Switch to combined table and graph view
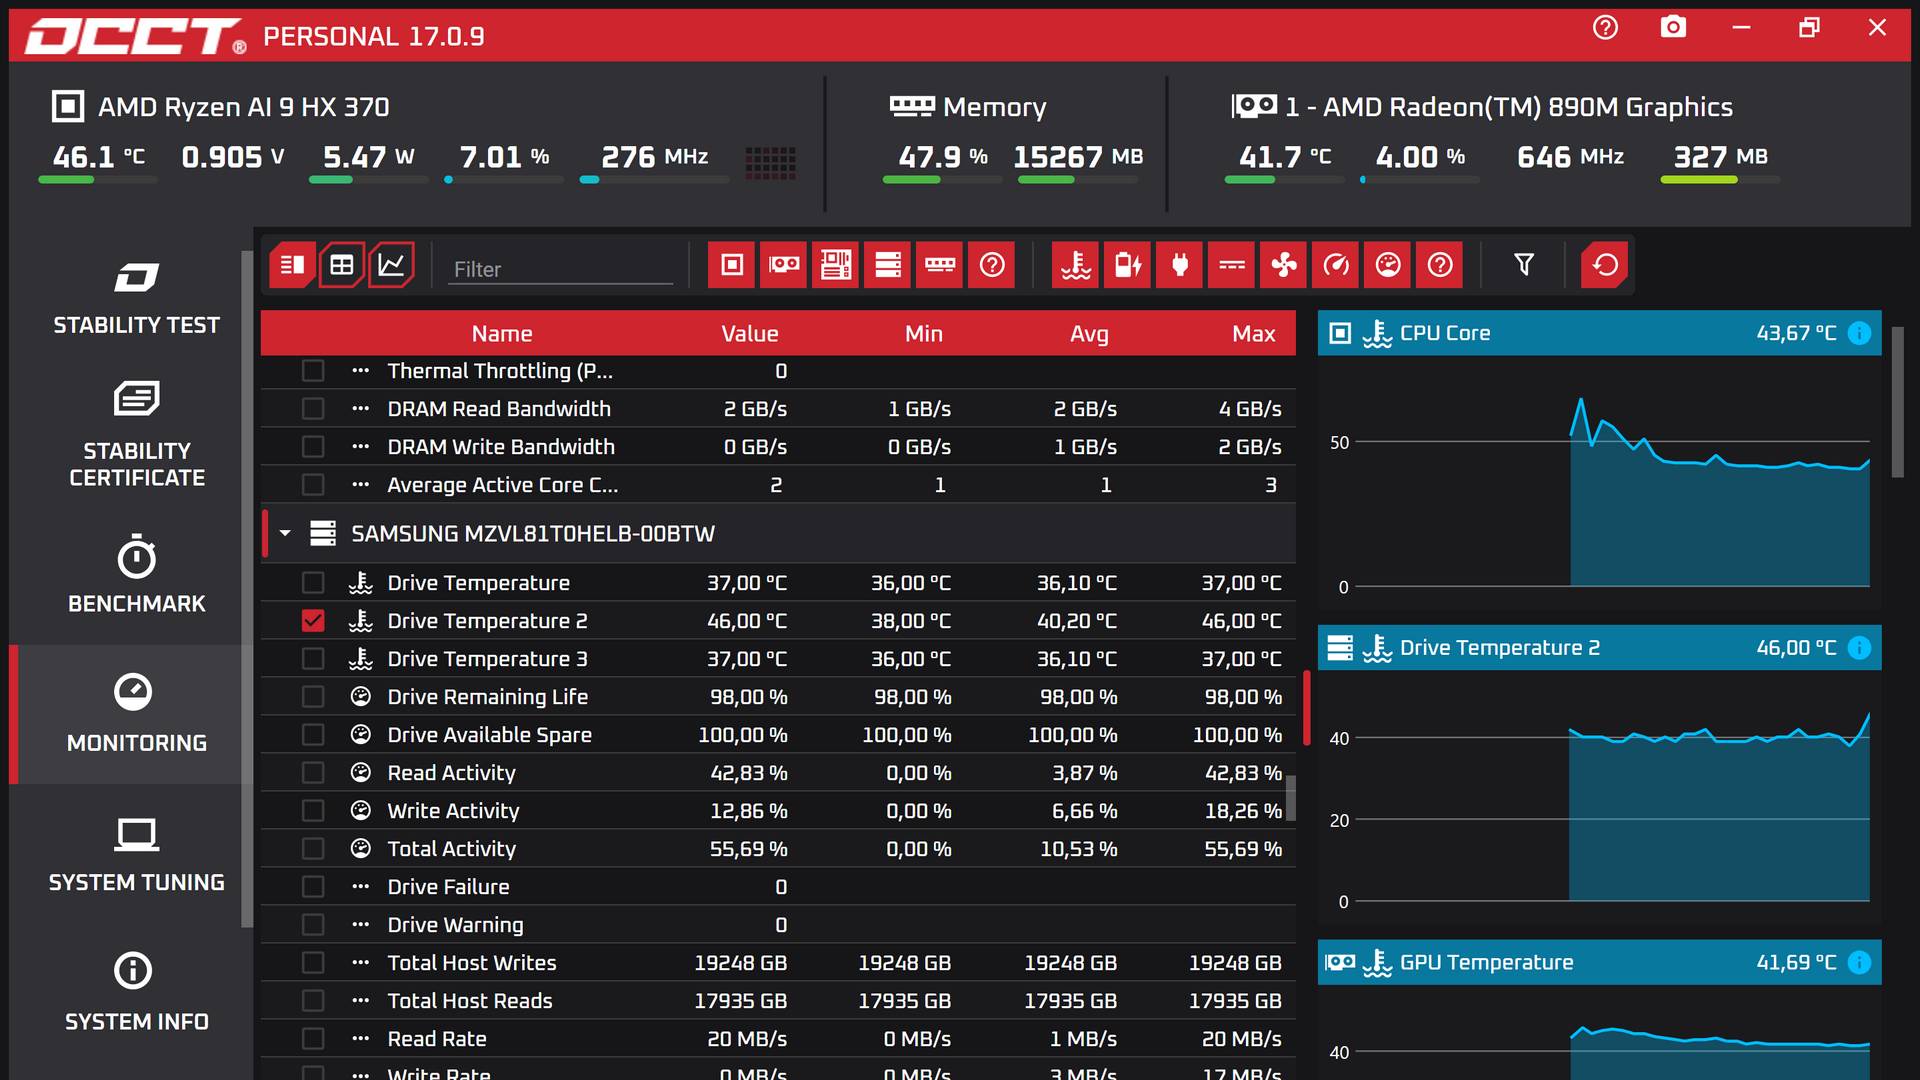 [x=292, y=265]
